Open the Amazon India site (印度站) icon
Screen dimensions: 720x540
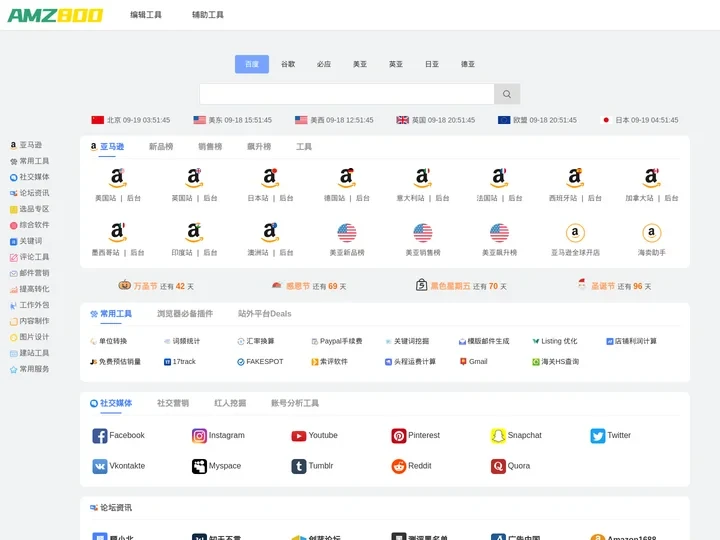(194, 232)
